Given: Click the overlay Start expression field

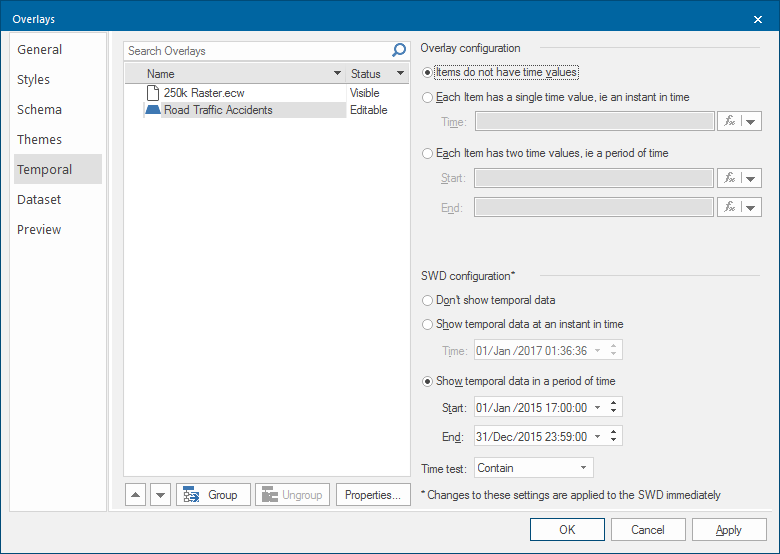Looking at the screenshot, I should (594, 178).
